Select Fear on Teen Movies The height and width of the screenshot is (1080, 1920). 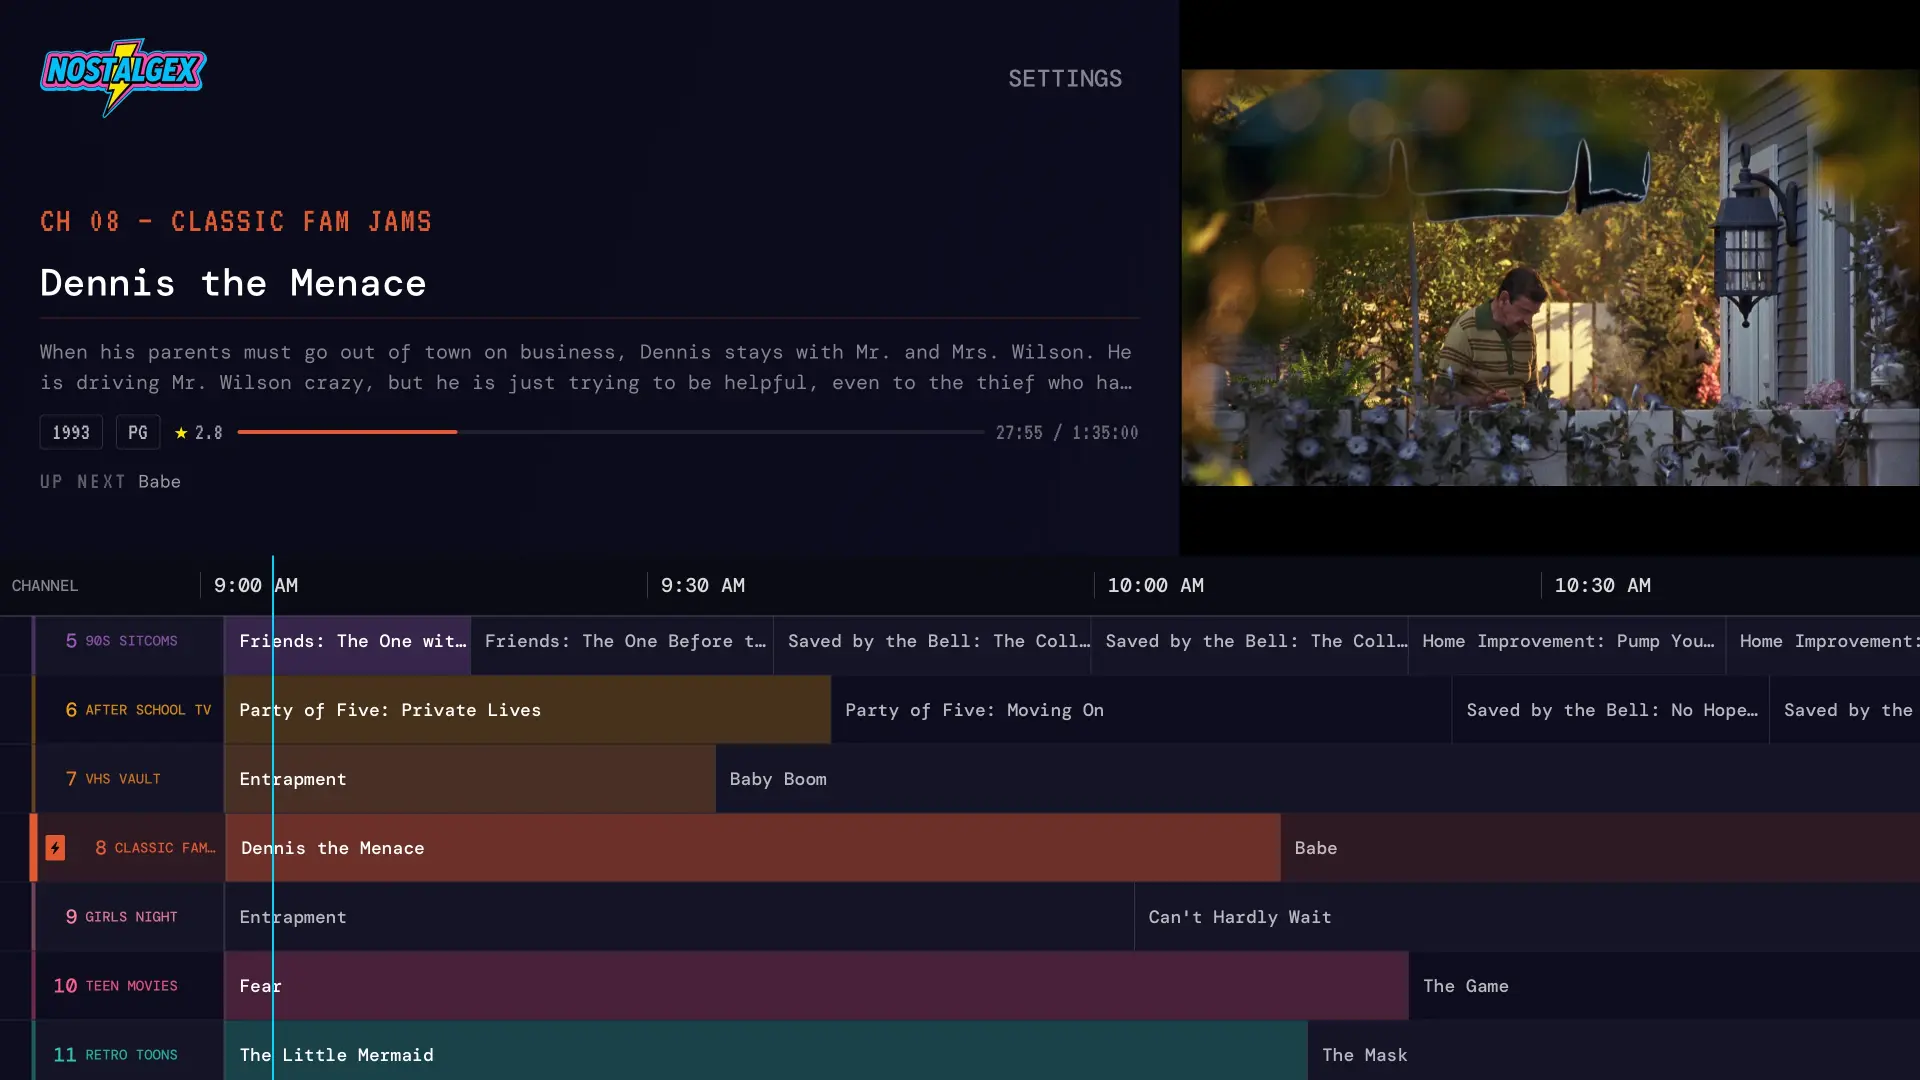pyautogui.click(x=816, y=986)
